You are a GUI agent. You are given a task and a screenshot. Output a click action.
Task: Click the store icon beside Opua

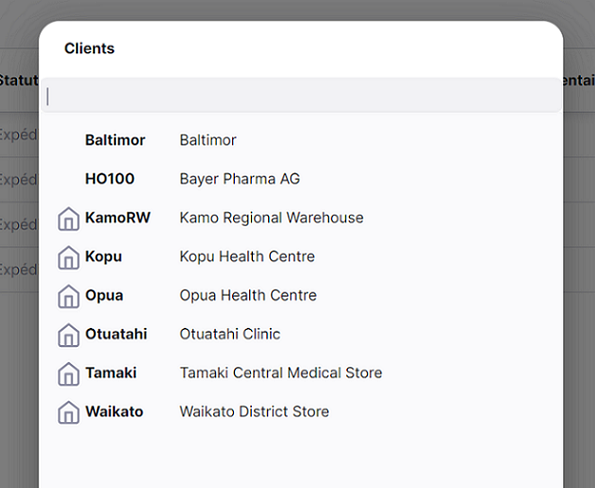click(x=69, y=296)
